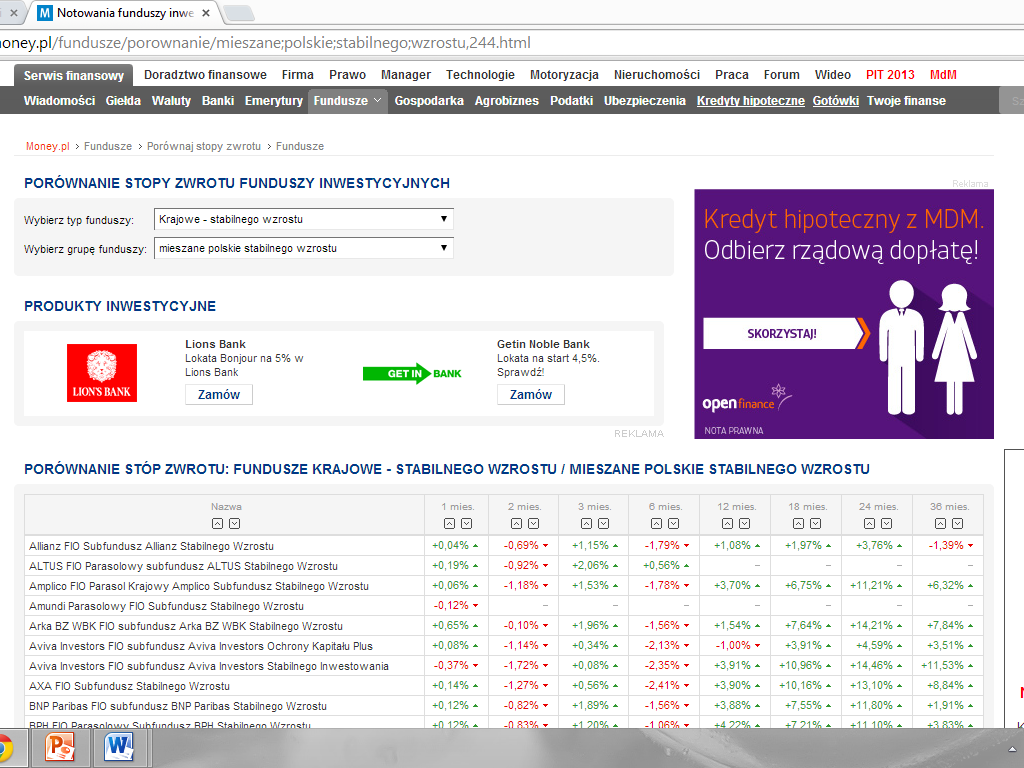
Task: Open the Wybierz grupę funduszy dropdown
Action: click(x=304, y=248)
